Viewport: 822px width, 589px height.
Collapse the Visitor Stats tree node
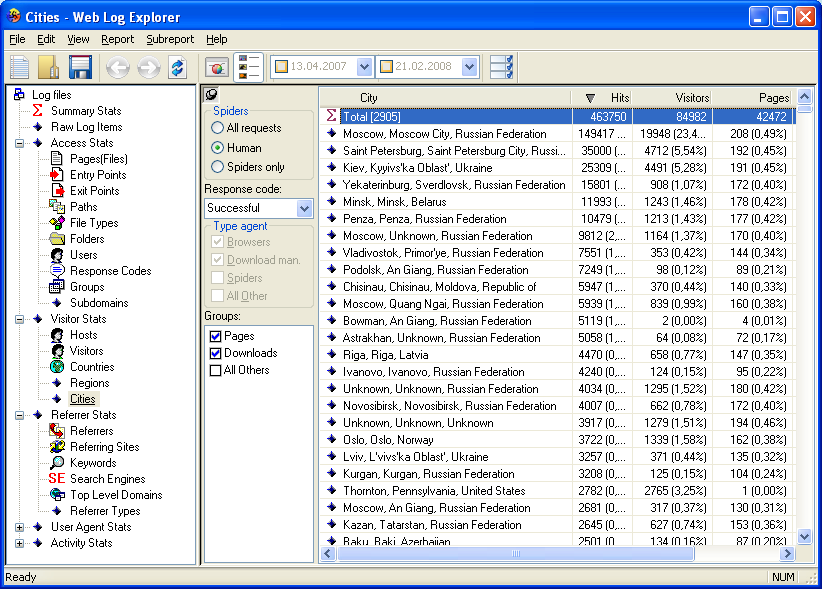(x=19, y=319)
